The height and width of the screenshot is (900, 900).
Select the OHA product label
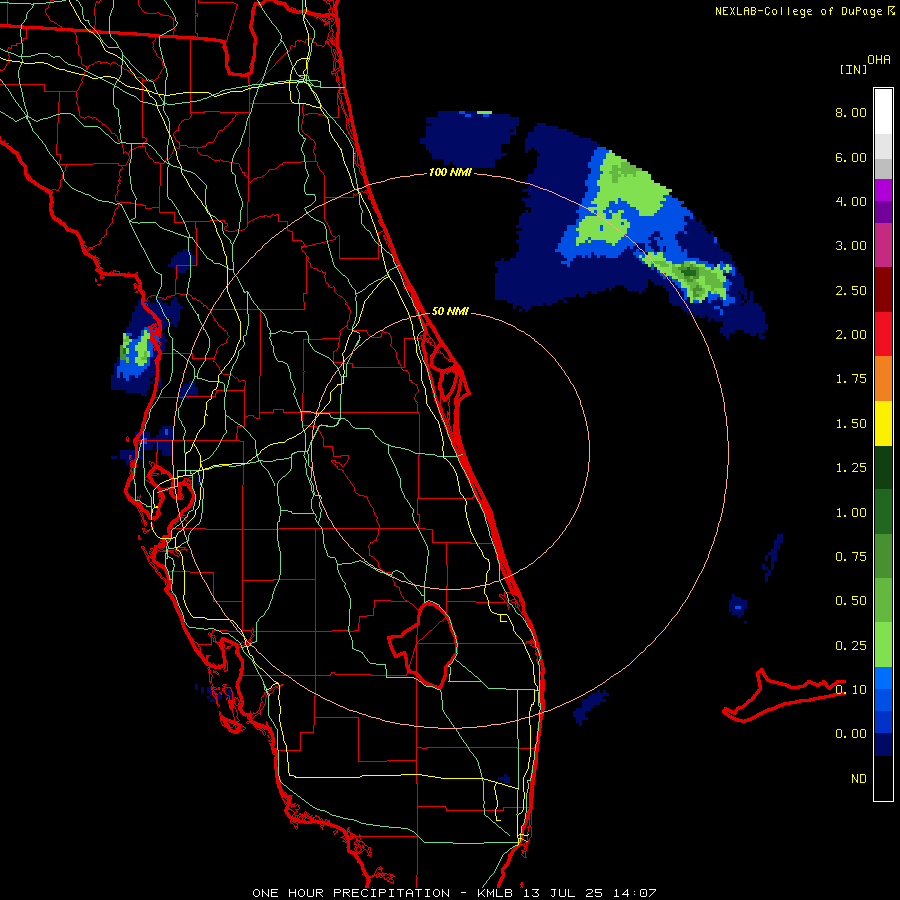[x=879, y=59]
